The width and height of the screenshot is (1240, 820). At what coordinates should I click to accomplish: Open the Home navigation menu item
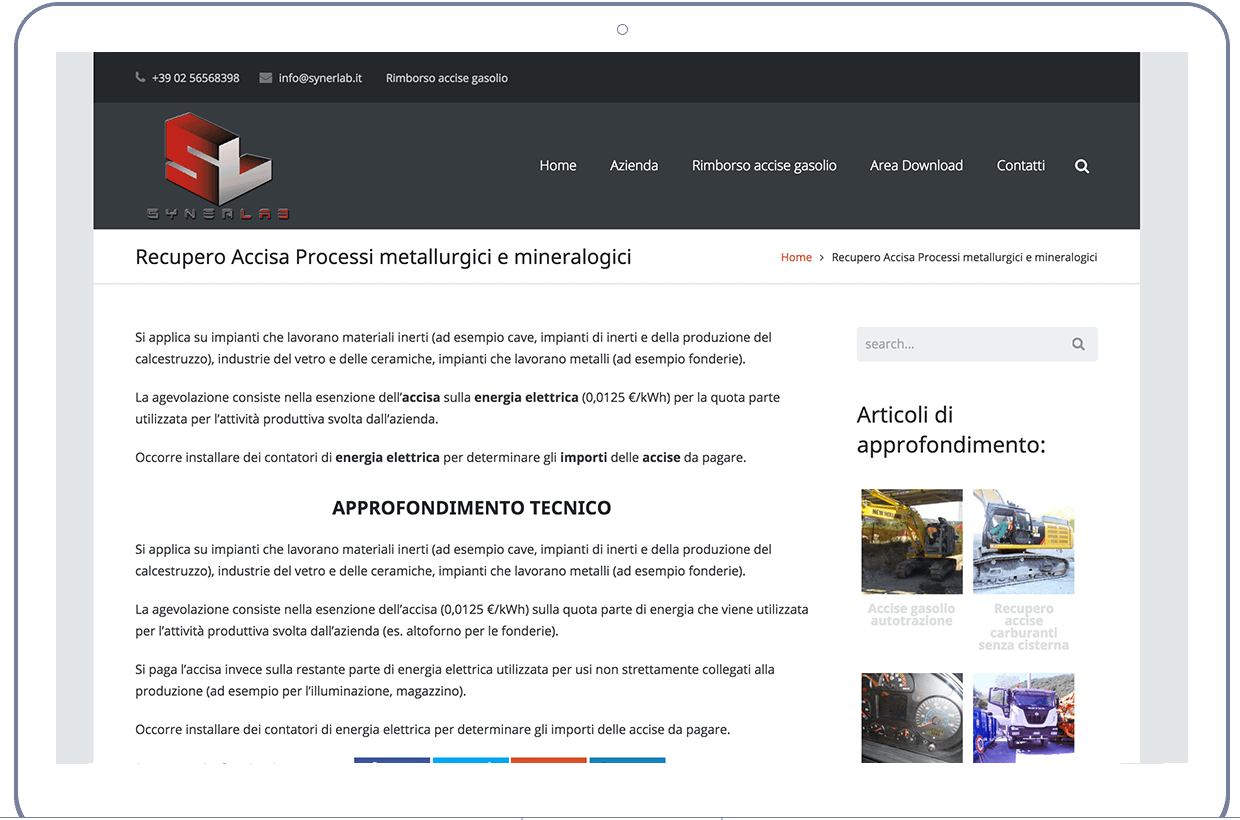click(x=557, y=166)
